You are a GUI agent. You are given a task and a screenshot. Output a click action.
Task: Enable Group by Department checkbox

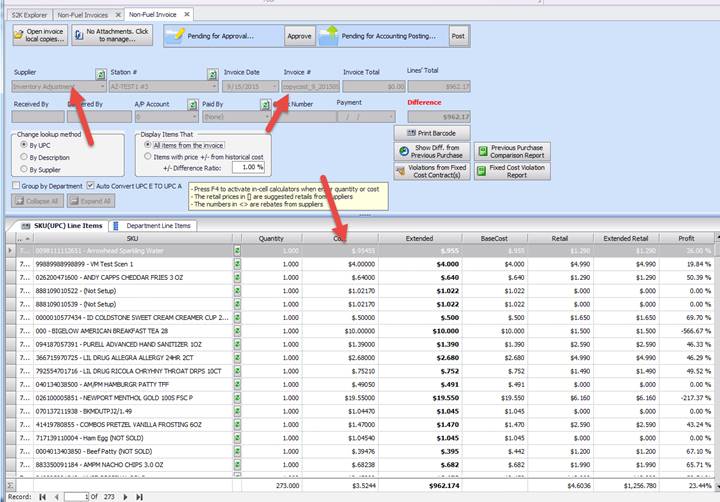(16, 185)
